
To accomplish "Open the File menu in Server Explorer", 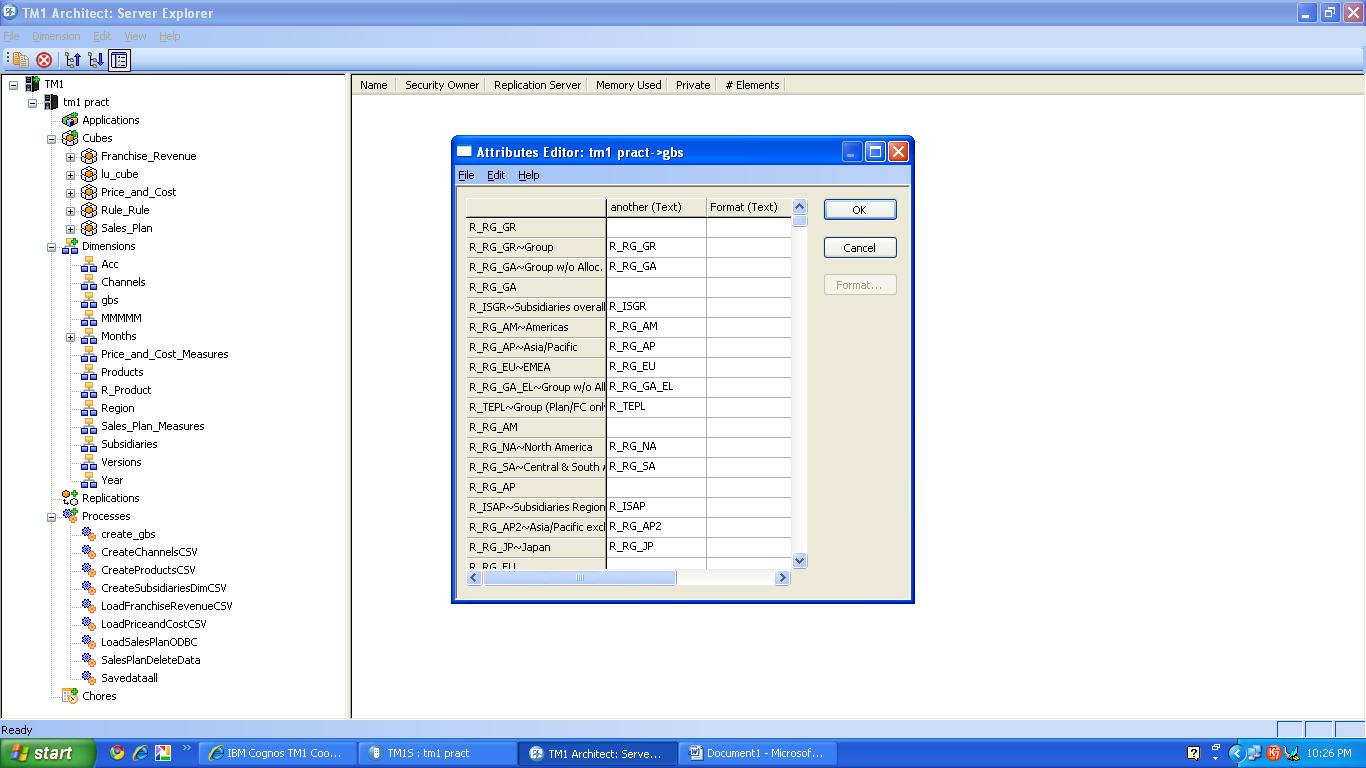I will 12,36.
